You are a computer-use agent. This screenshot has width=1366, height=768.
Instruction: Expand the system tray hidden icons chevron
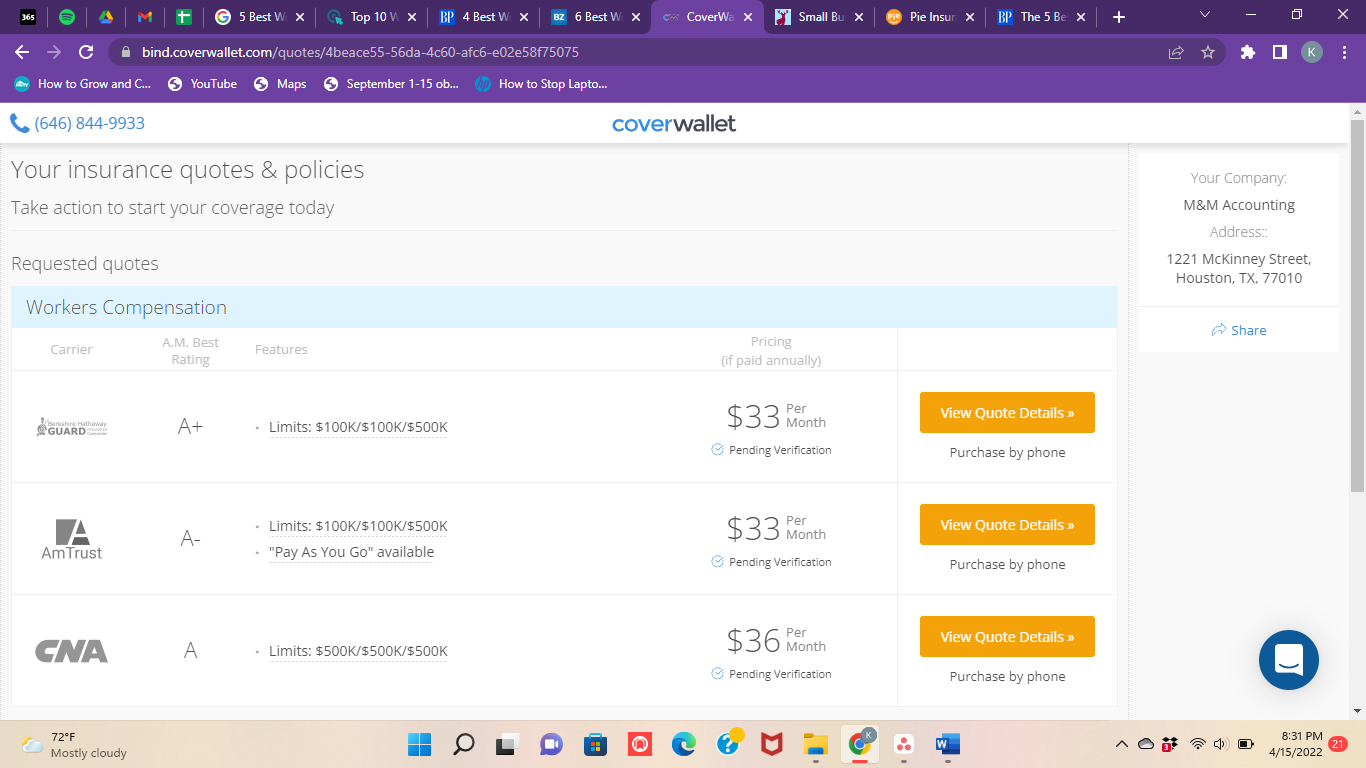1121,744
